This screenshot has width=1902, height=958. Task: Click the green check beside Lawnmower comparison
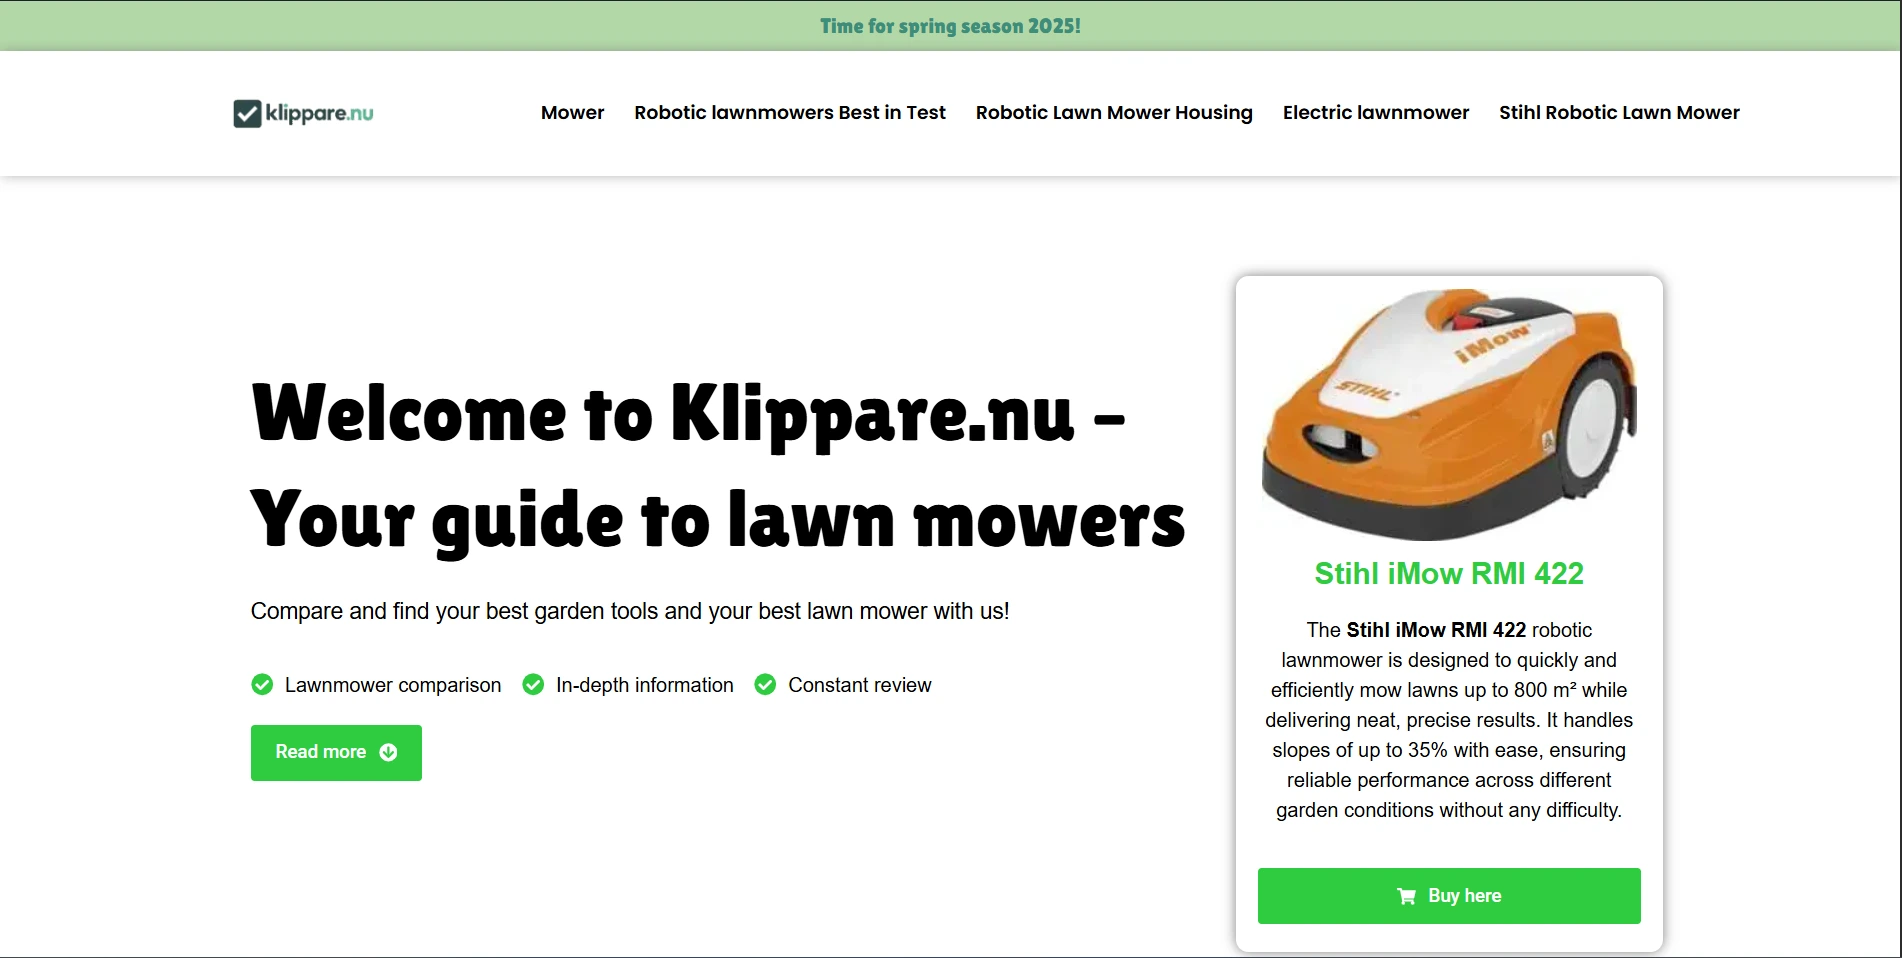262,685
